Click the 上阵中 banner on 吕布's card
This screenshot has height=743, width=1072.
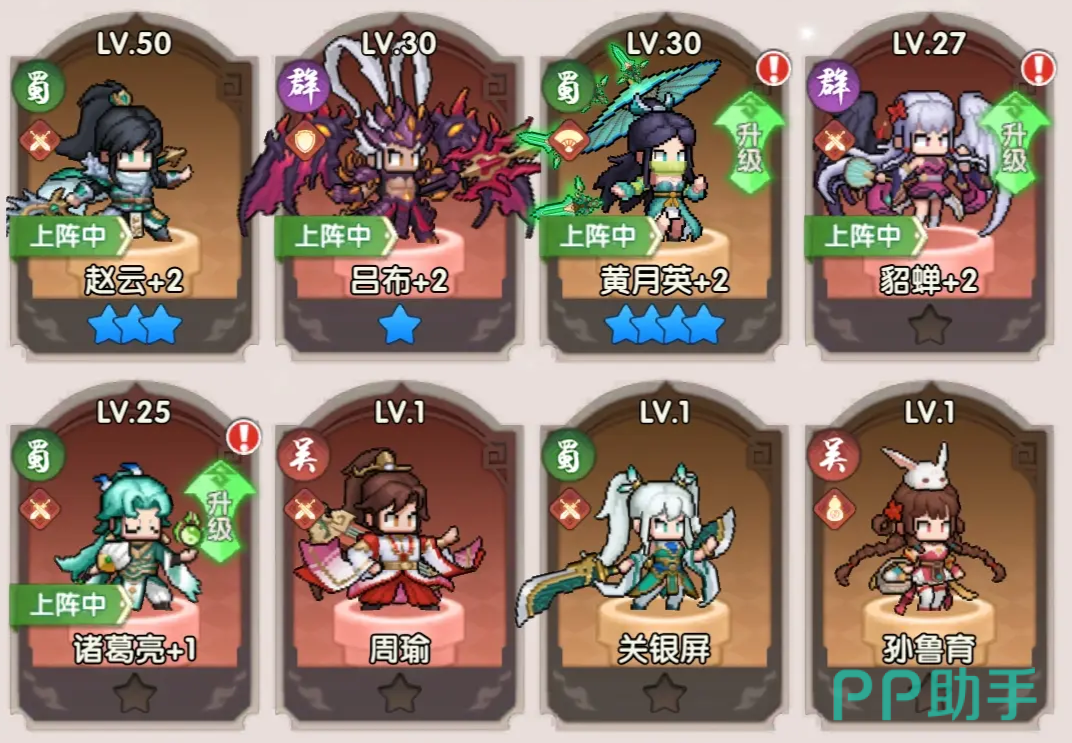tap(336, 236)
